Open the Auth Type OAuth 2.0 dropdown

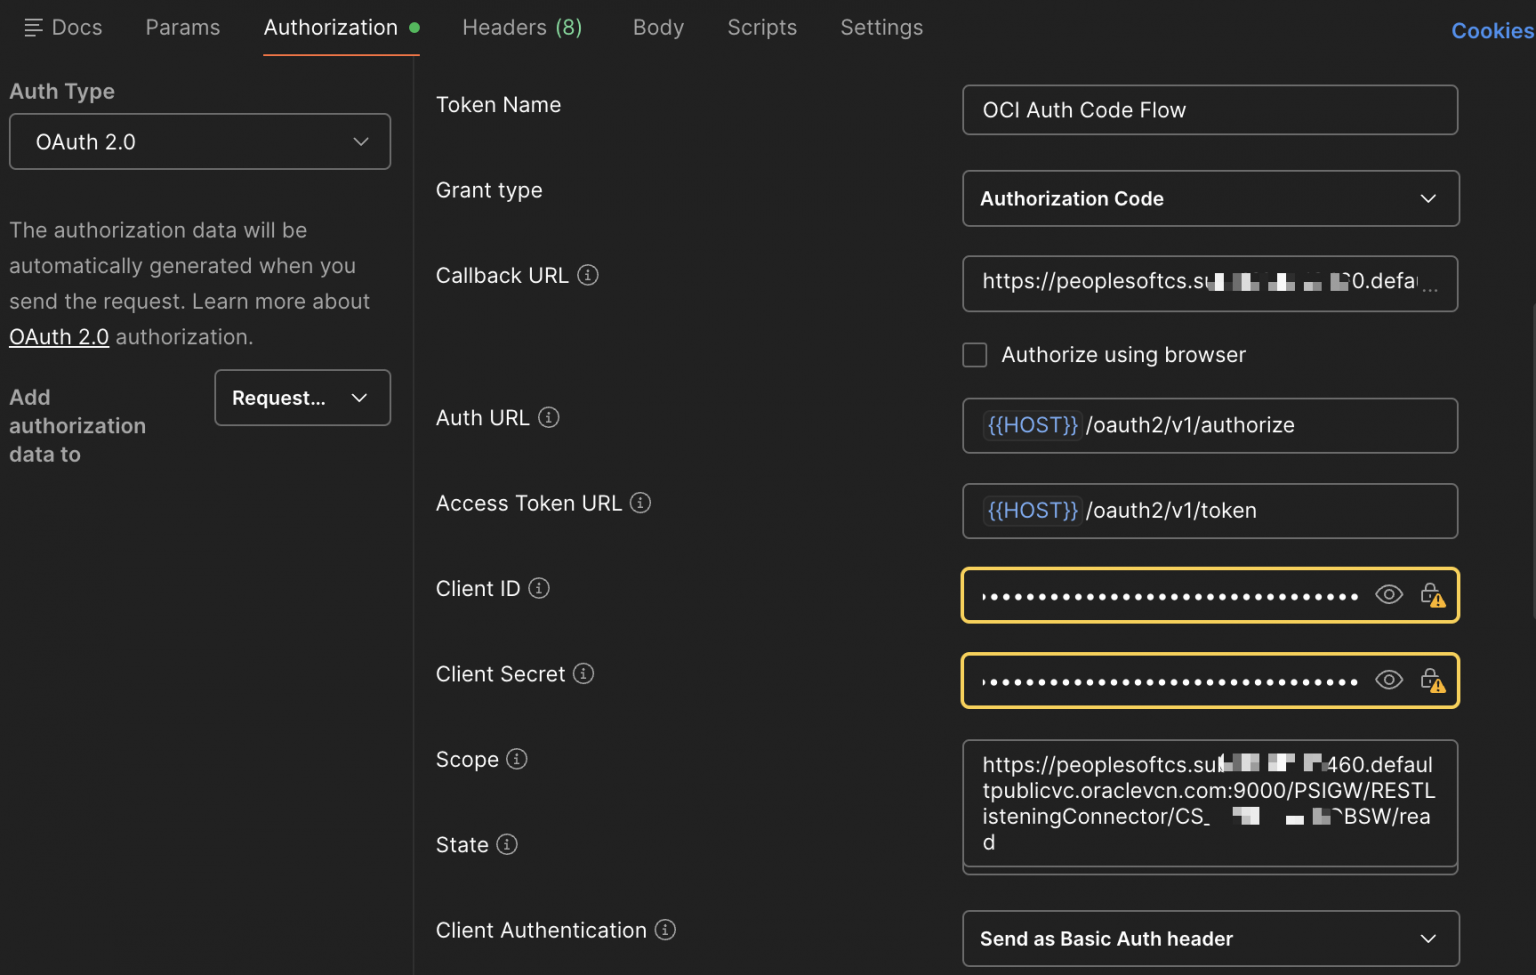(x=200, y=142)
